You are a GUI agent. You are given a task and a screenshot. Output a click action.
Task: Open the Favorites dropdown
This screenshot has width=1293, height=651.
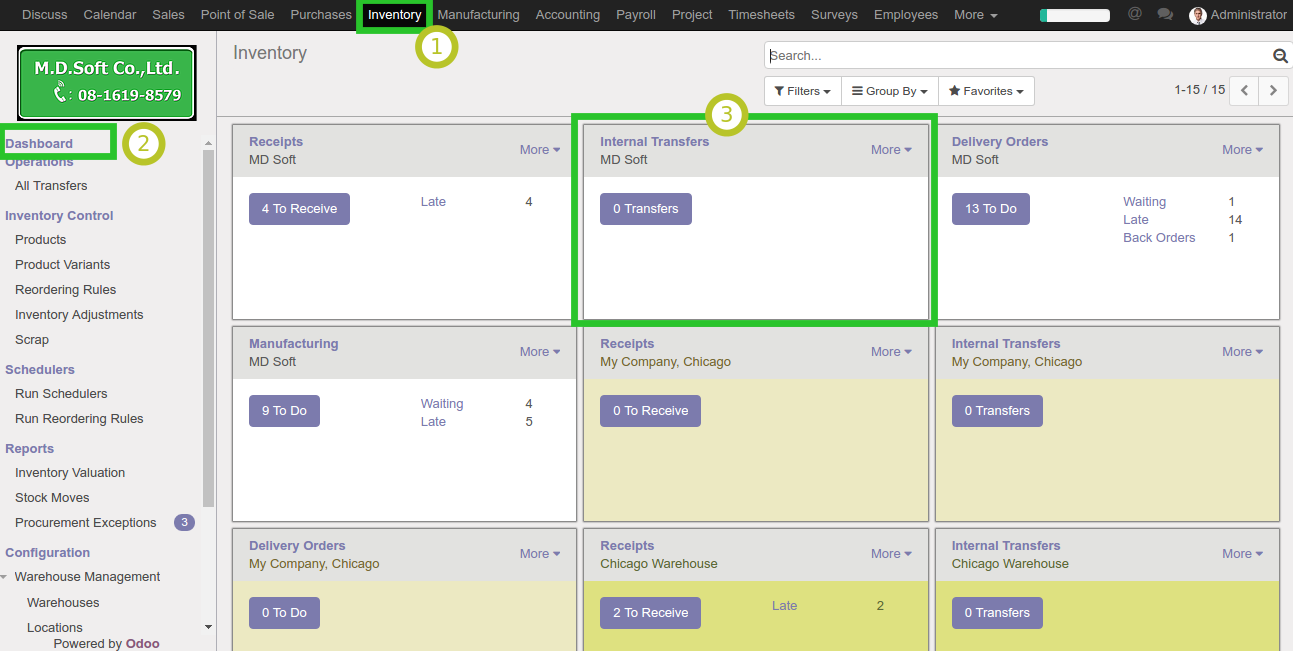pyautogui.click(x=985, y=91)
